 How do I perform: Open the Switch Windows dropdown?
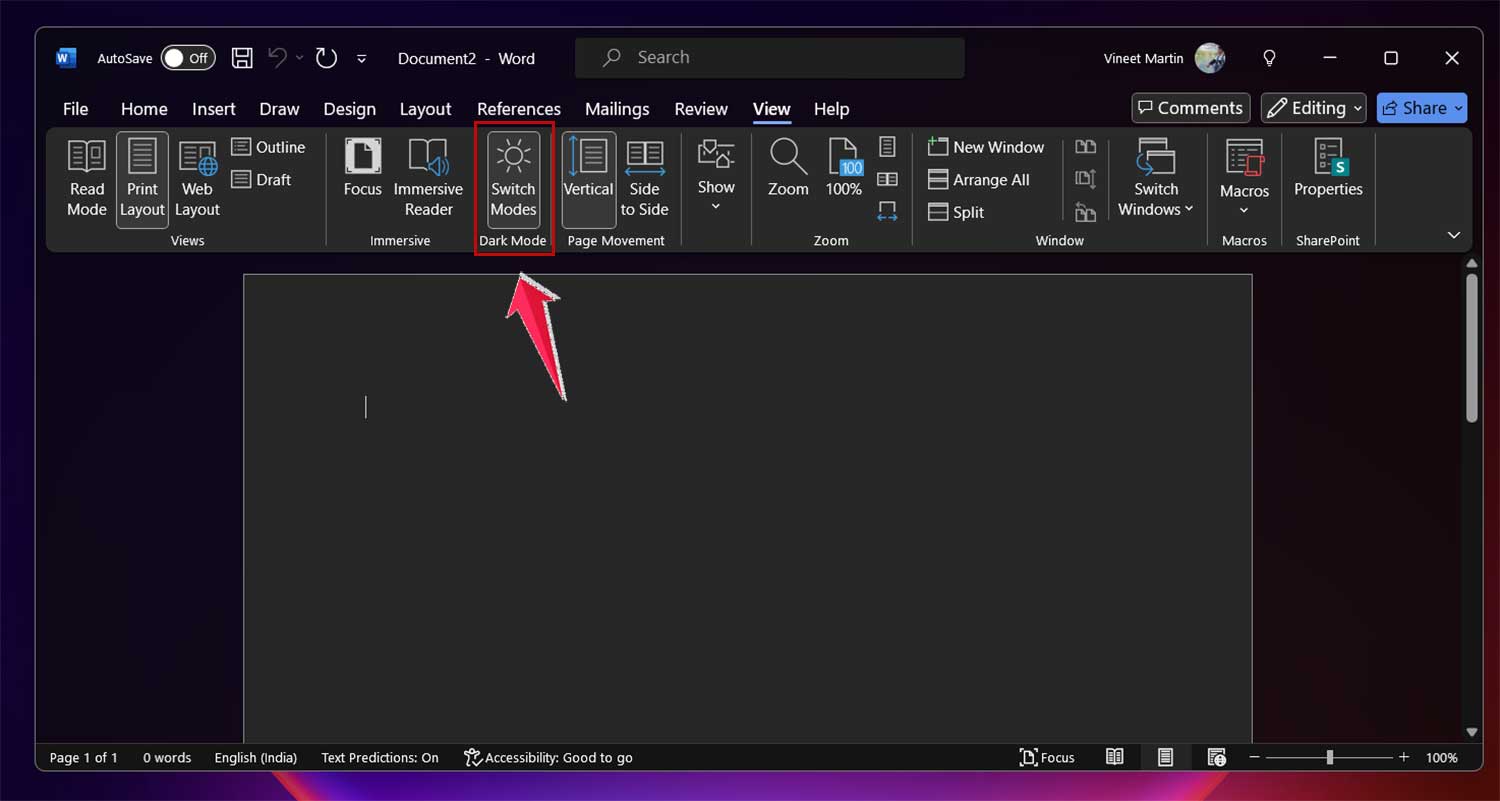1156,178
